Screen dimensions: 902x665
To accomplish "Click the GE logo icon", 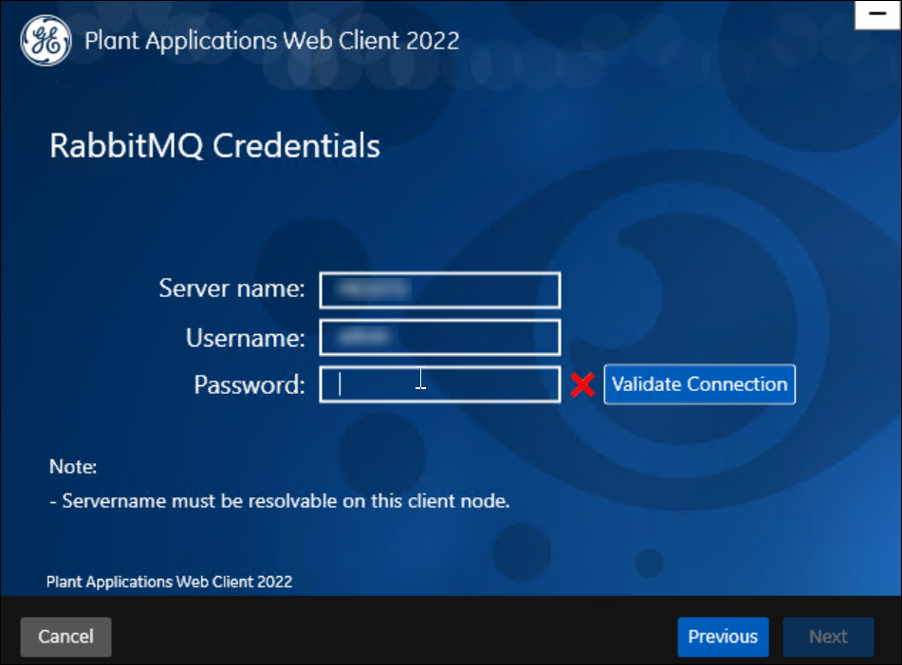I will 46,40.
